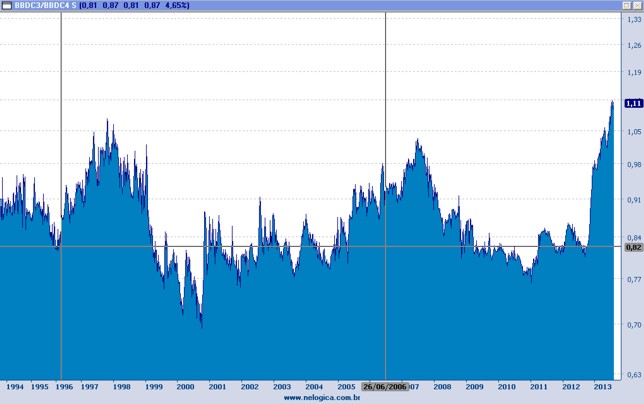Click the 1,11 current price label

tap(632, 103)
